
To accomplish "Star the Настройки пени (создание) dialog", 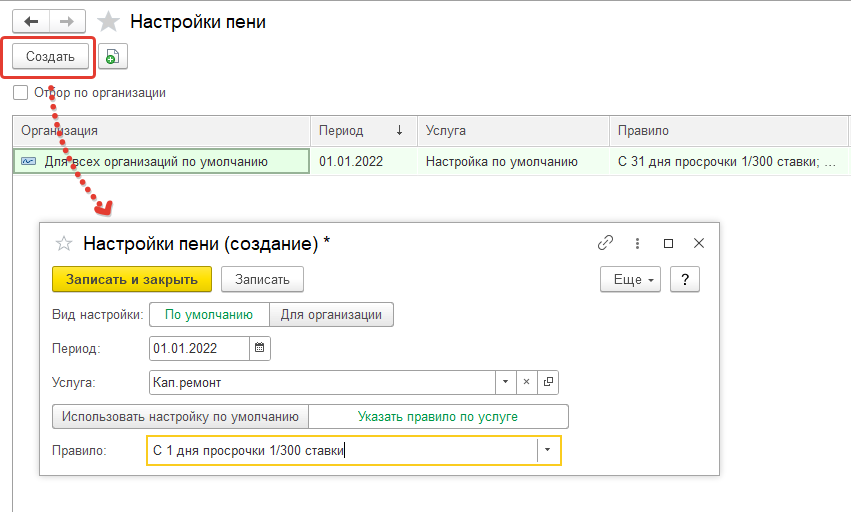I will [64, 243].
